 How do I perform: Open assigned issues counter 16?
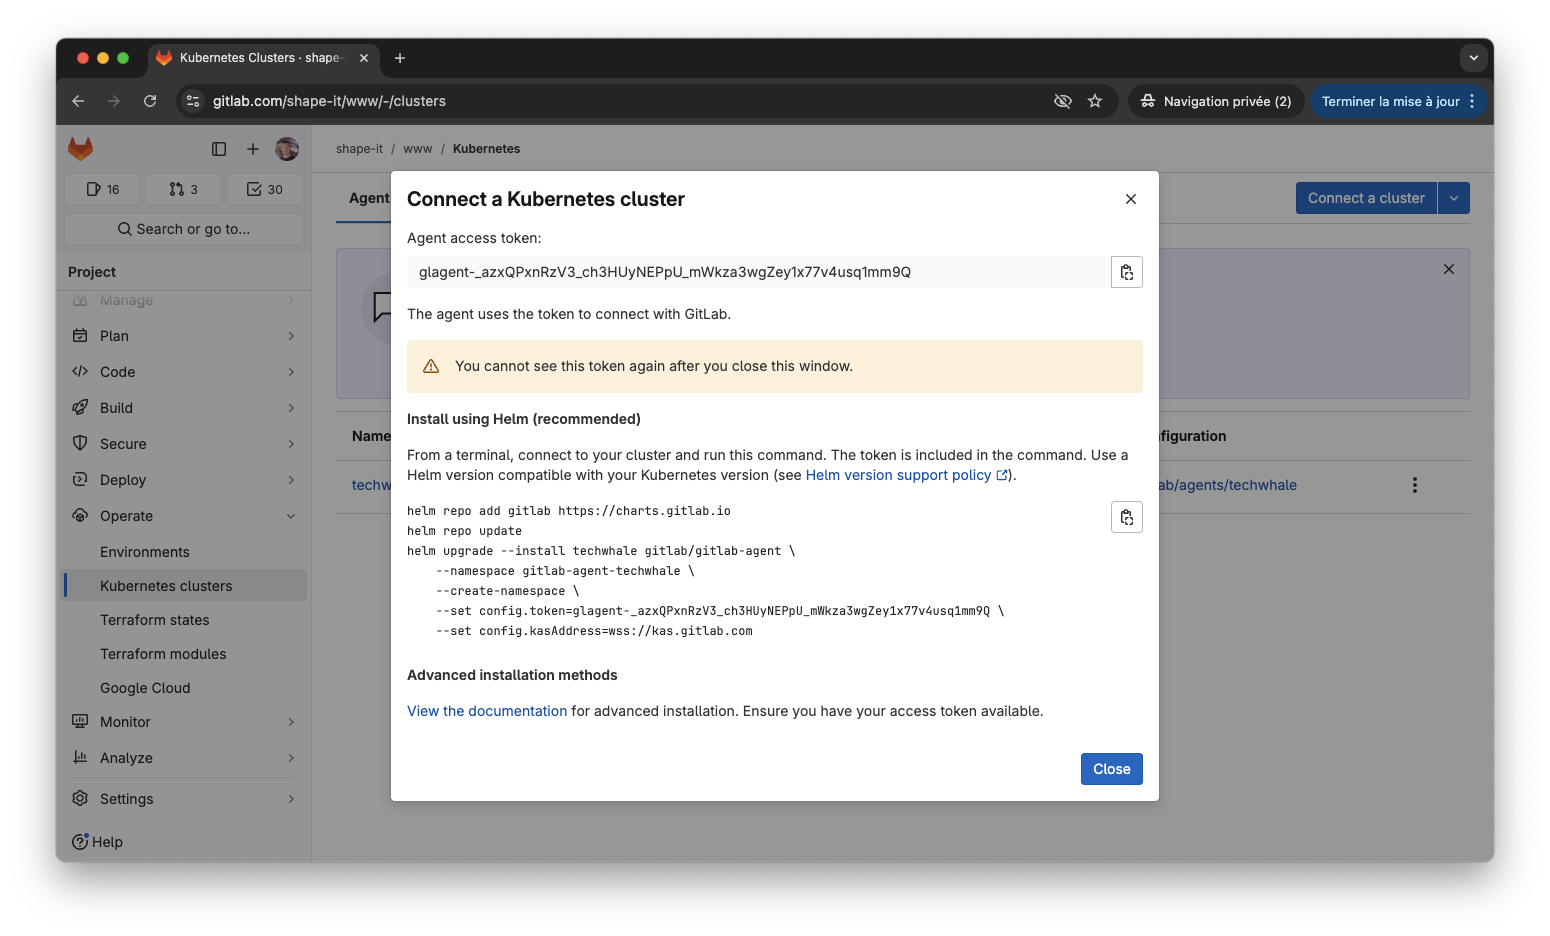(x=103, y=189)
